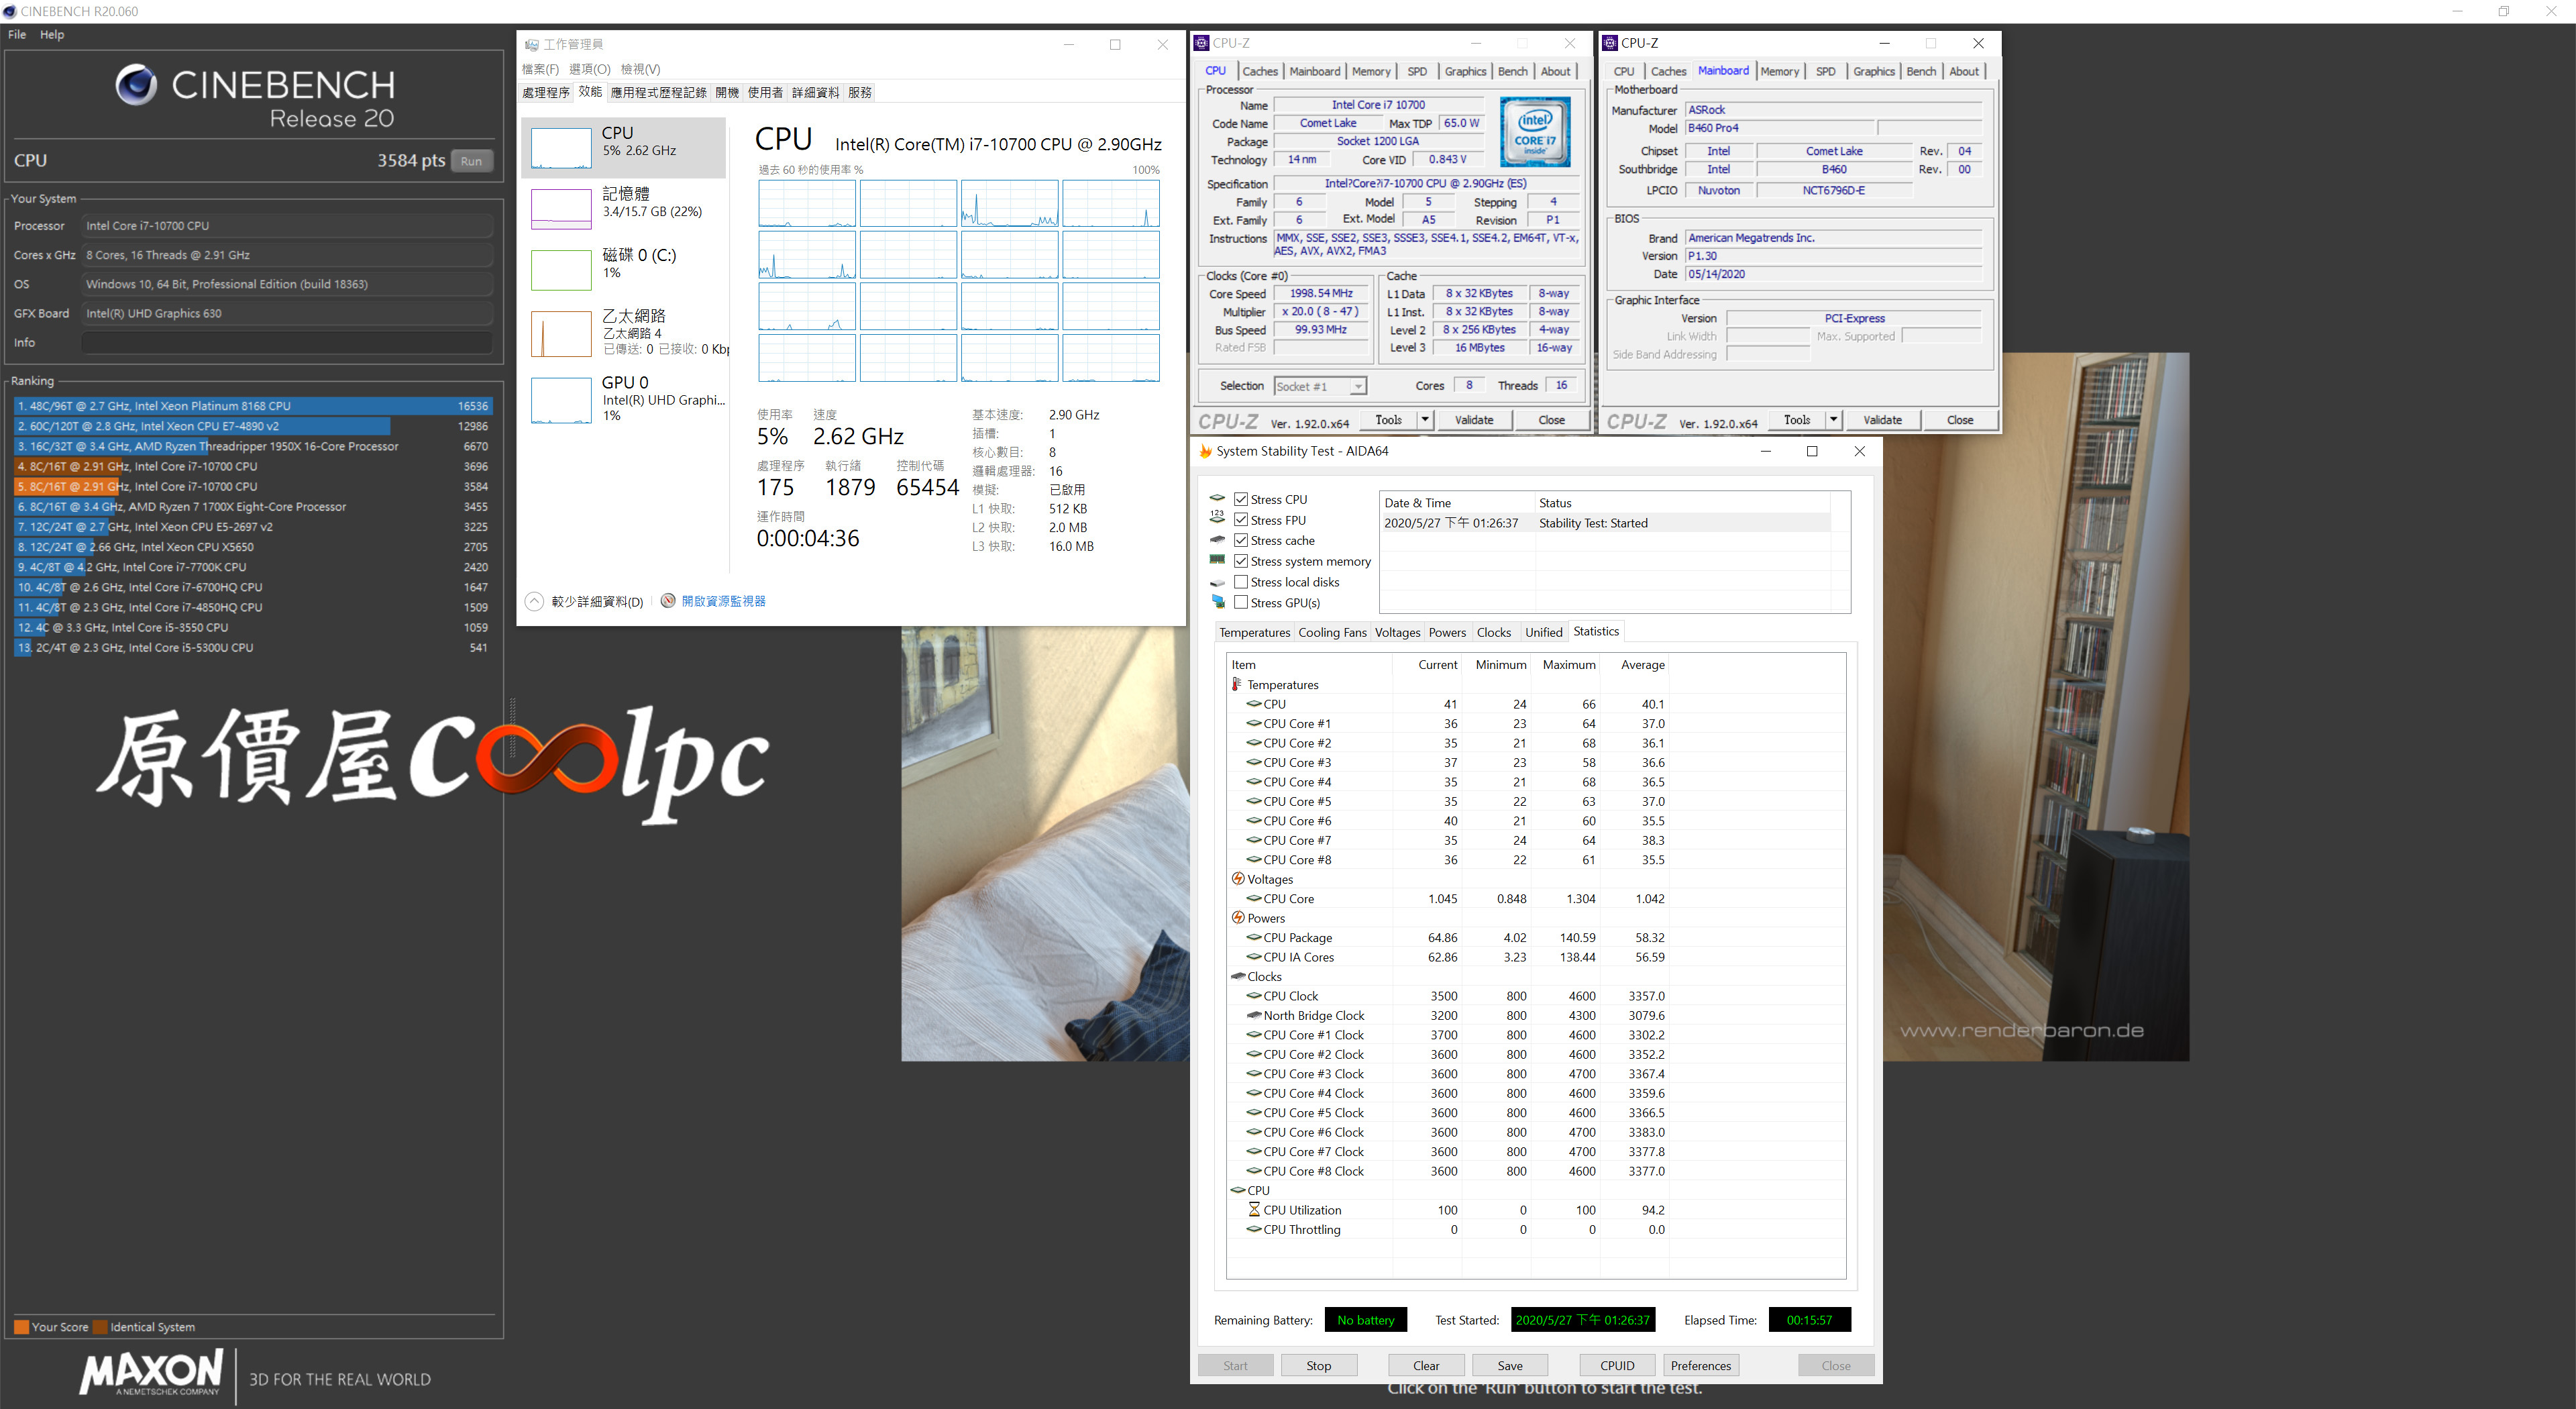This screenshot has width=2576, height=1409.
Task: Open the Cinebench Help menu
Action: 52,34
